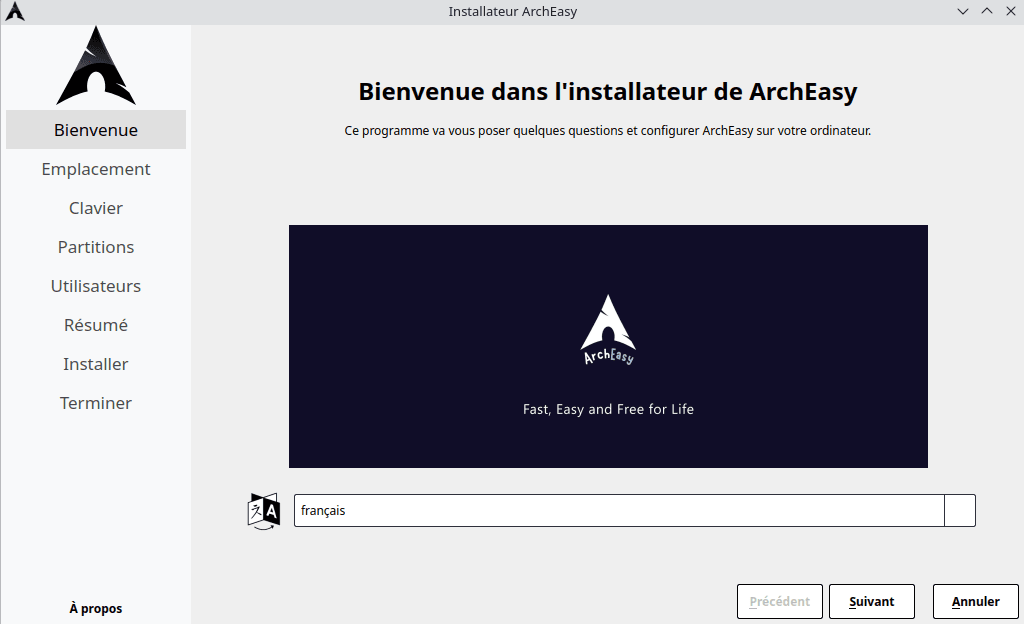Open the À propos link
The width and height of the screenshot is (1024, 624).
(x=96, y=608)
